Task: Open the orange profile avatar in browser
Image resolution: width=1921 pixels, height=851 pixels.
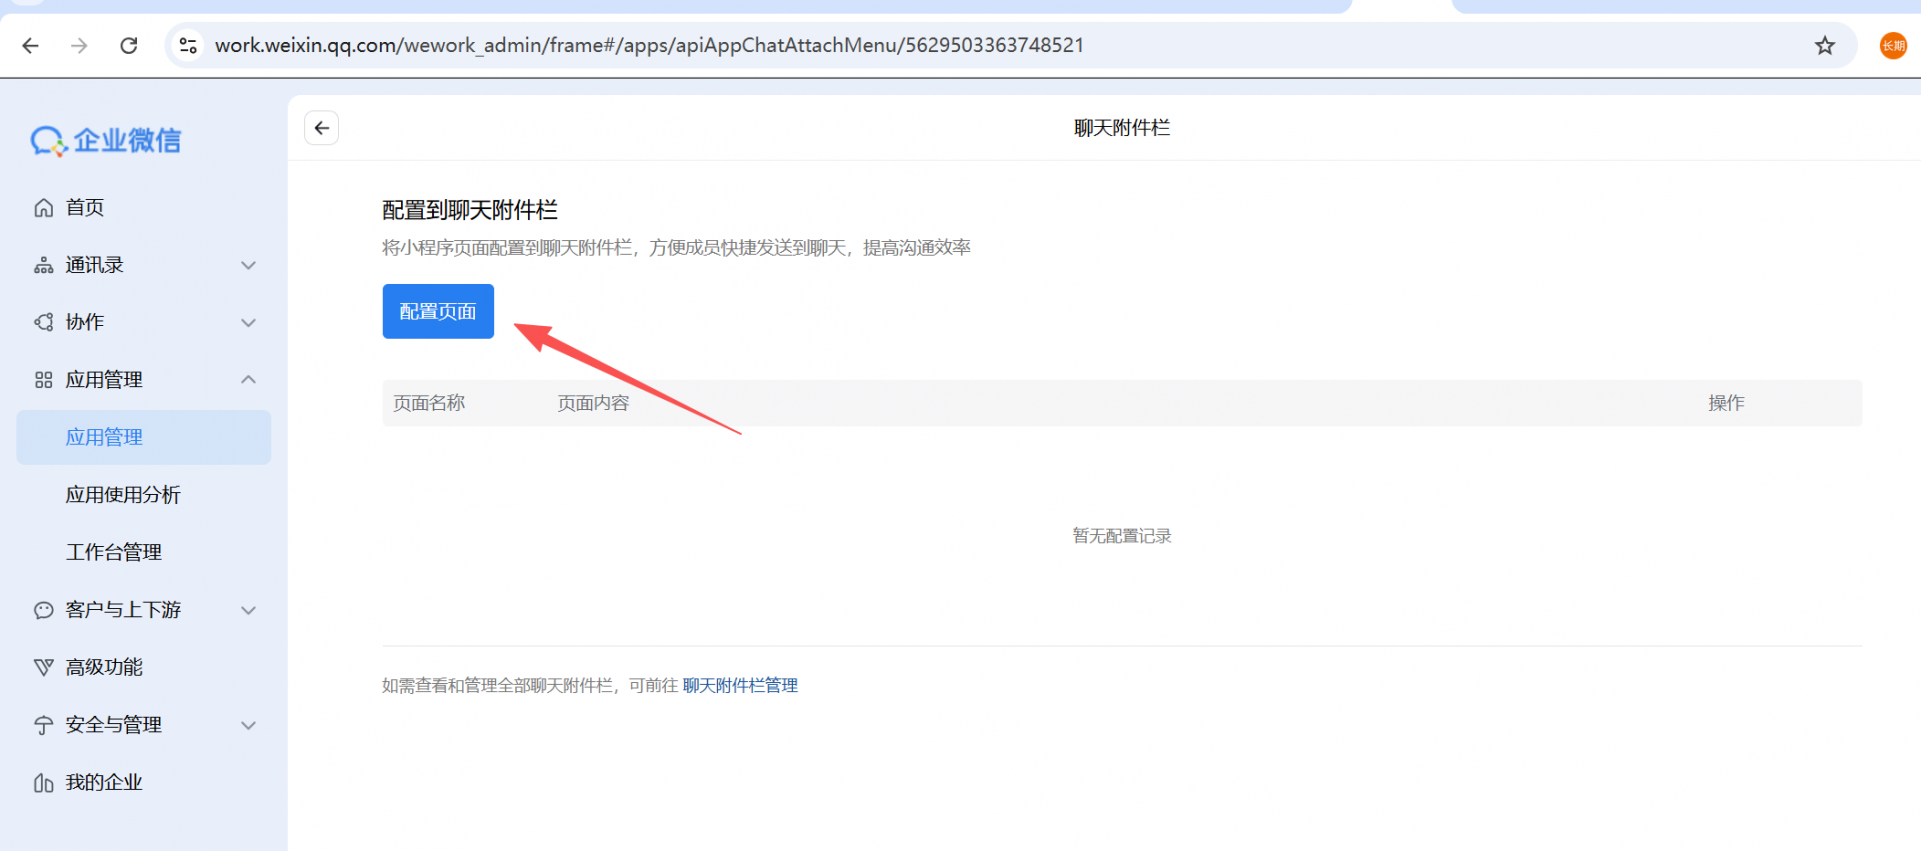Action: point(1893,45)
